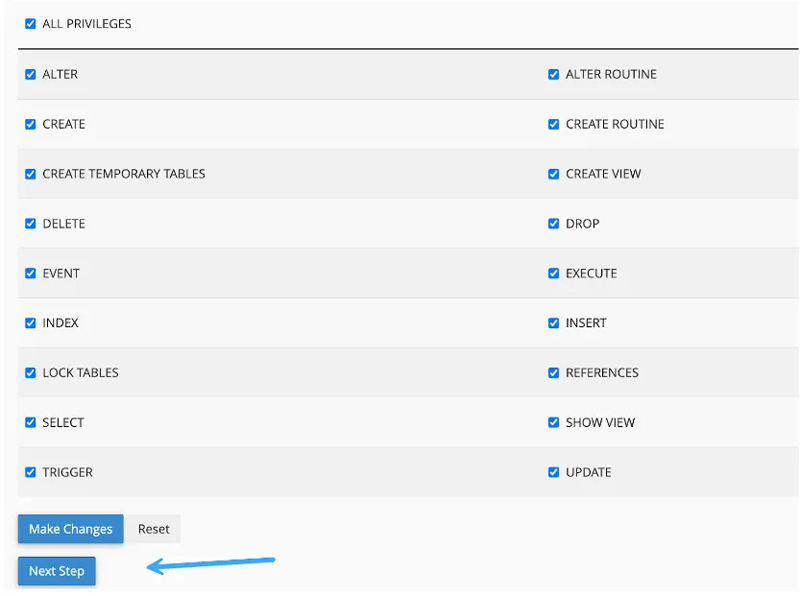This screenshot has height=596, width=800.
Task: Disable the LOCK TABLES privilege
Action: pos(30,373)
